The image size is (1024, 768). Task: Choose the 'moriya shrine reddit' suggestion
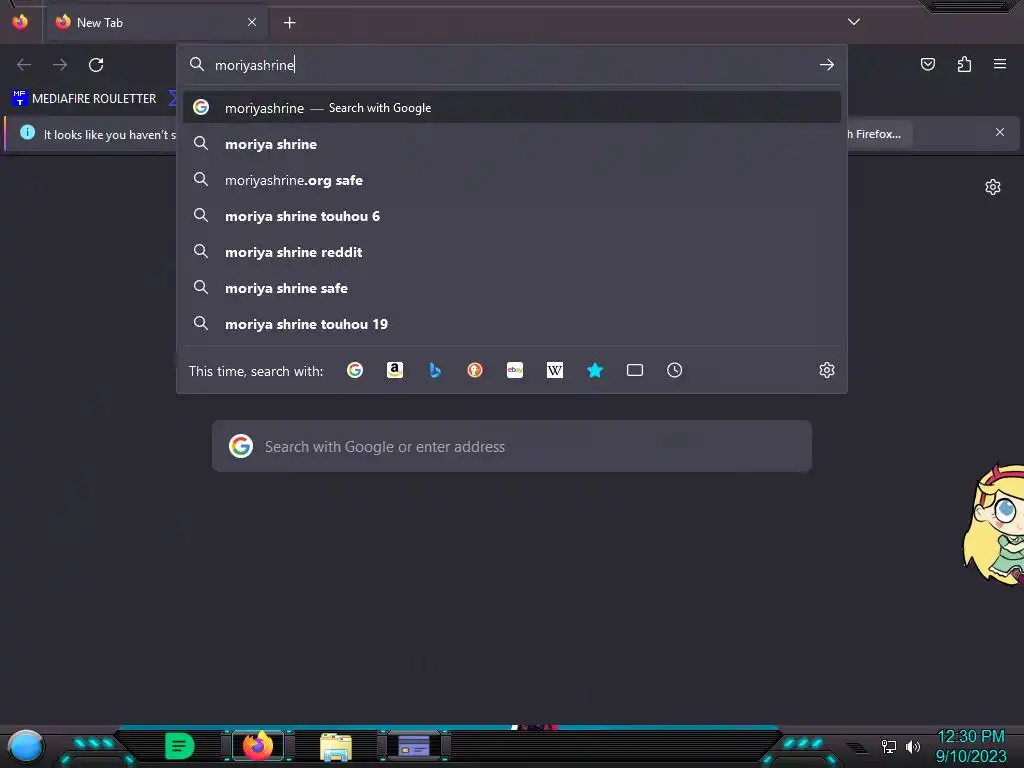point(512,252)
